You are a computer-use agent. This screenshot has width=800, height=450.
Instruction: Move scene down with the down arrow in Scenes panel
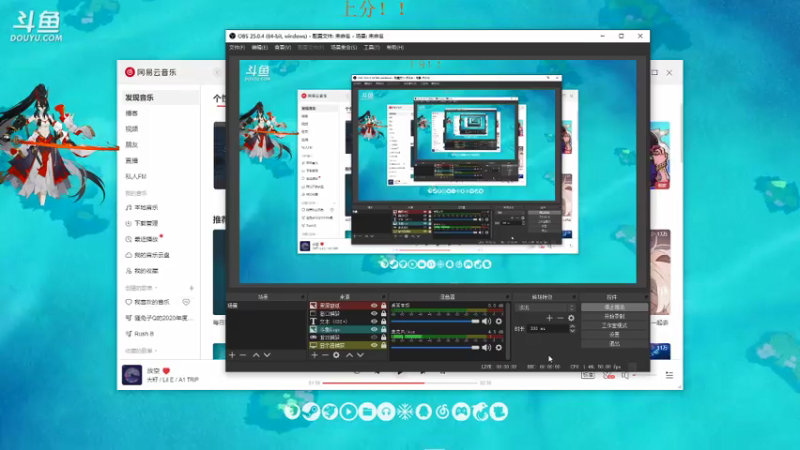pos(267,355)
